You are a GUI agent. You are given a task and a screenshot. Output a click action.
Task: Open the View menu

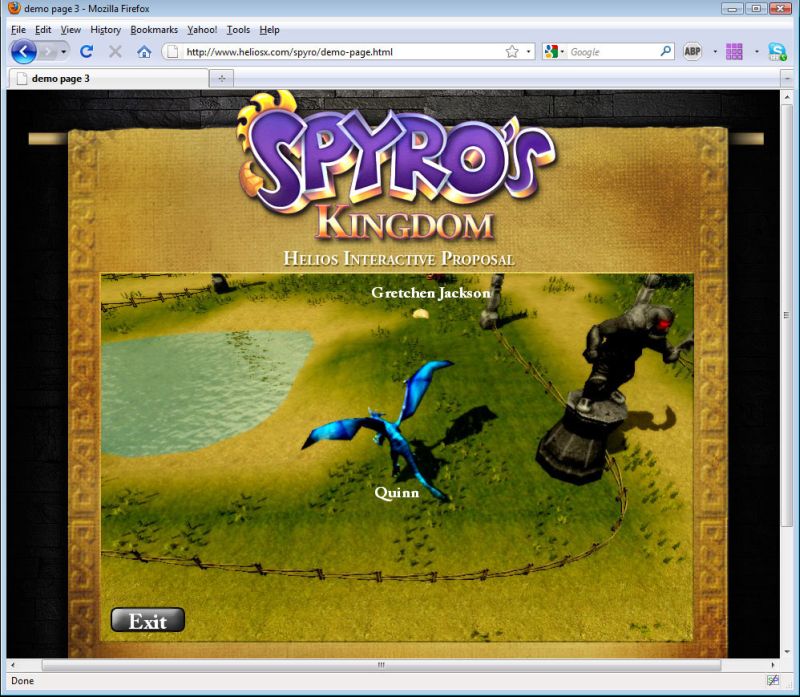[x=70, y=30]
